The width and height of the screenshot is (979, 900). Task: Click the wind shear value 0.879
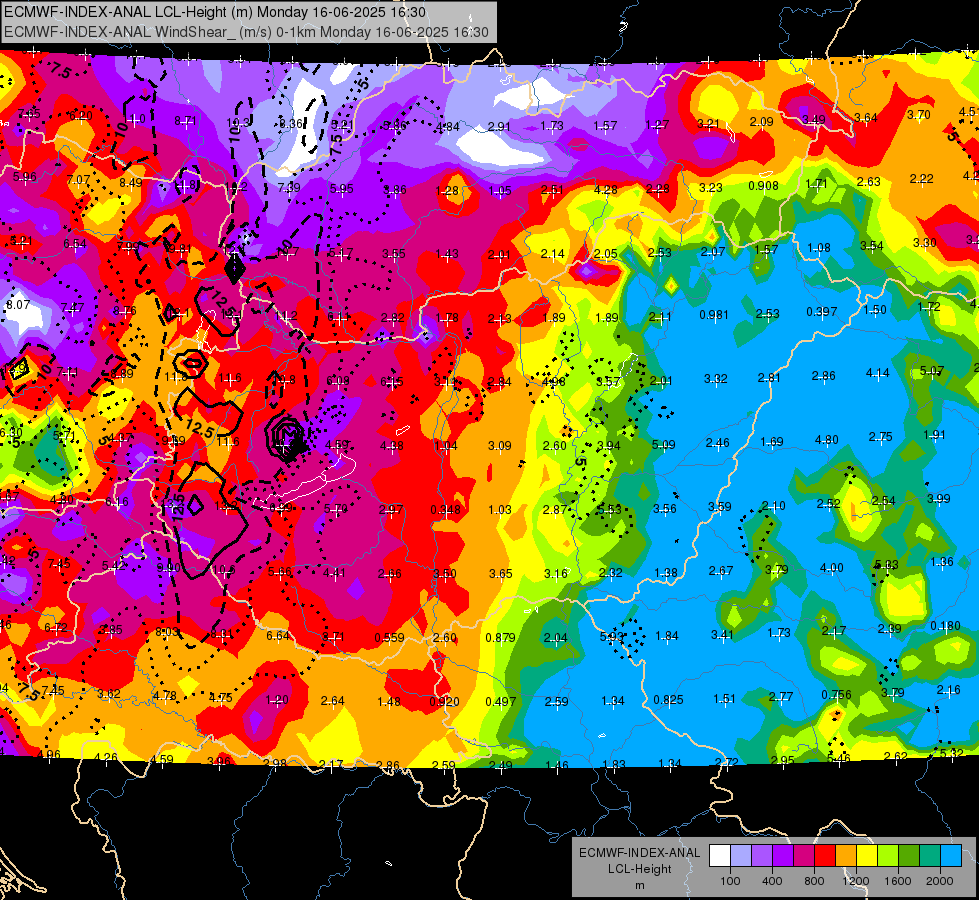(501, 637)
